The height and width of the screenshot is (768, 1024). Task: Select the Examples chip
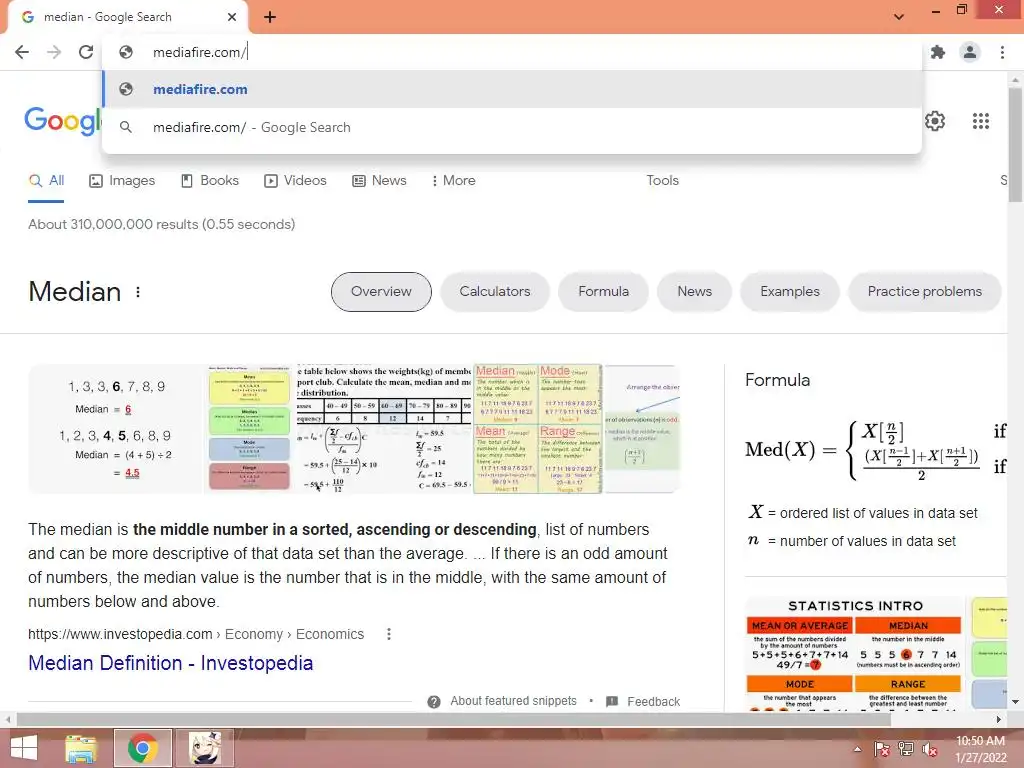790,292
